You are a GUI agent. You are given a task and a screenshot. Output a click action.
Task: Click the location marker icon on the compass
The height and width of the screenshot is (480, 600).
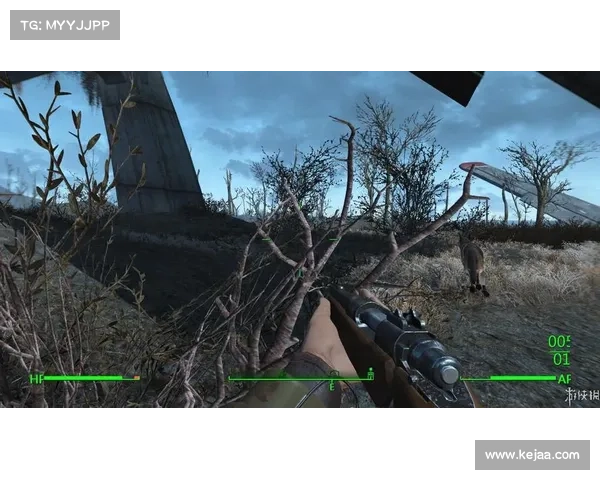pyautogui.click(x=370, y=373)
